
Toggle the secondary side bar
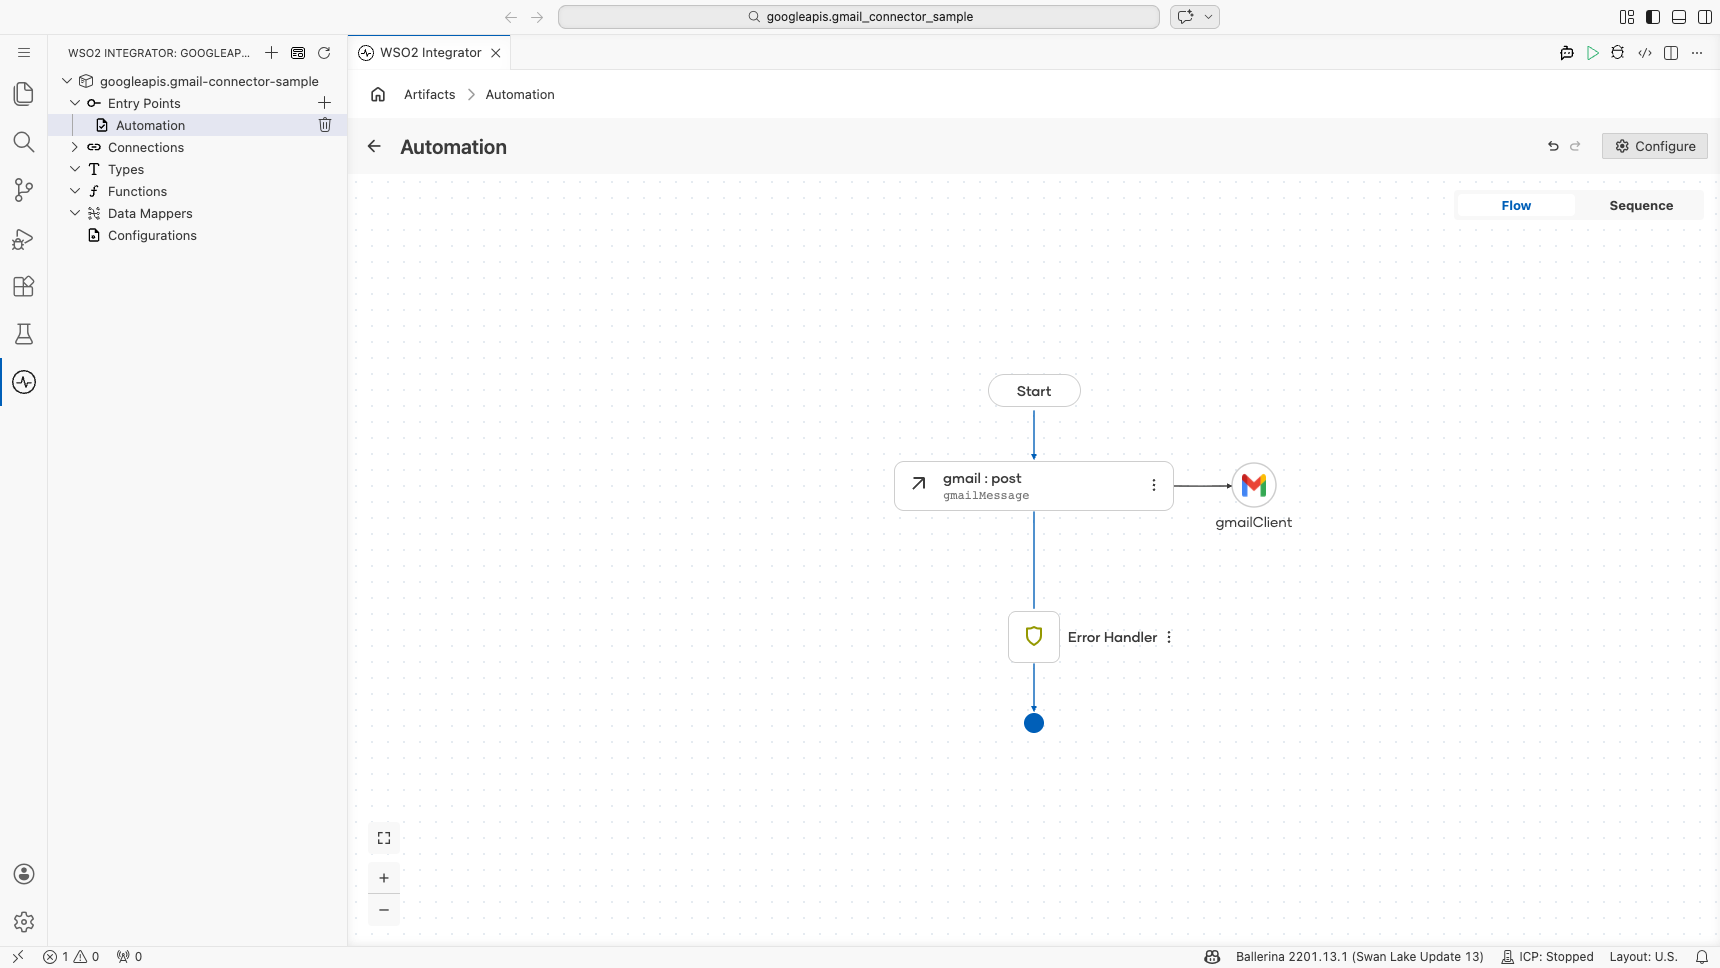pos(1705,17)
